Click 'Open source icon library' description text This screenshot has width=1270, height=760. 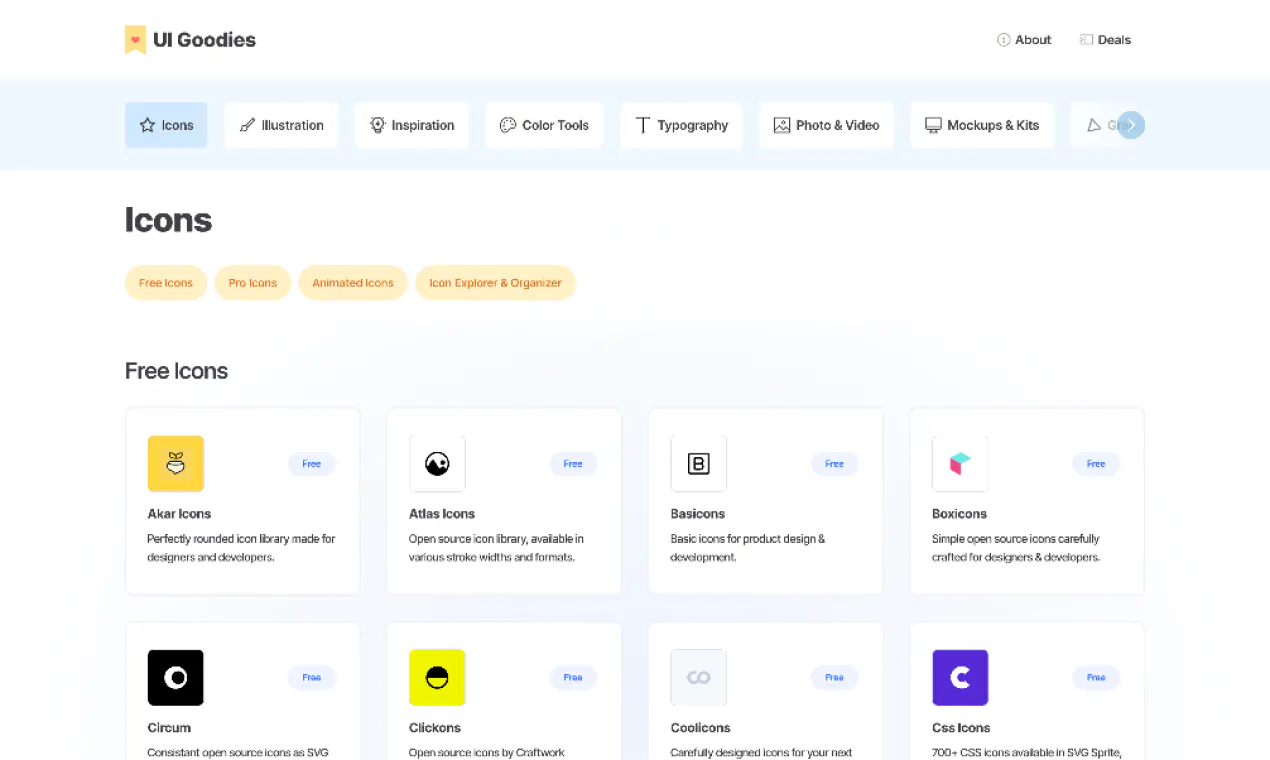coord(497,548)
